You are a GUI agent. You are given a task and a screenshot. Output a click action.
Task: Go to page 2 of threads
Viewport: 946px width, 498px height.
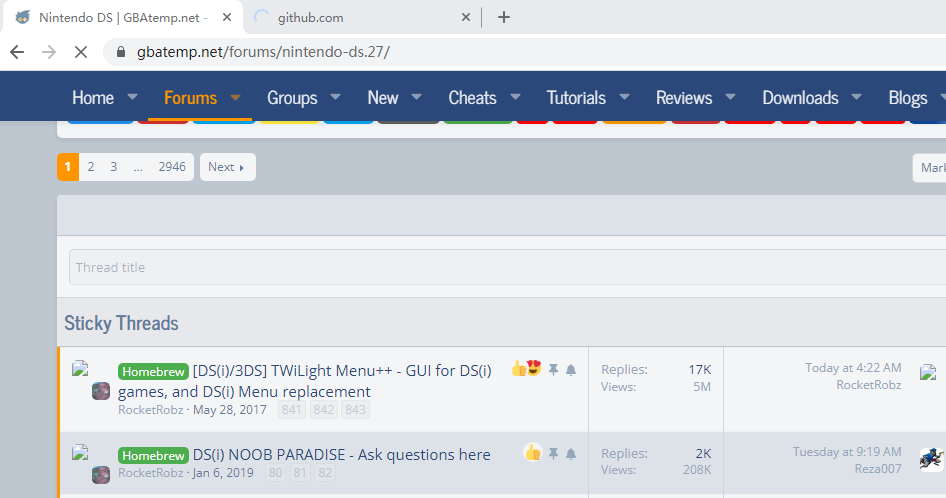[90, 167]
